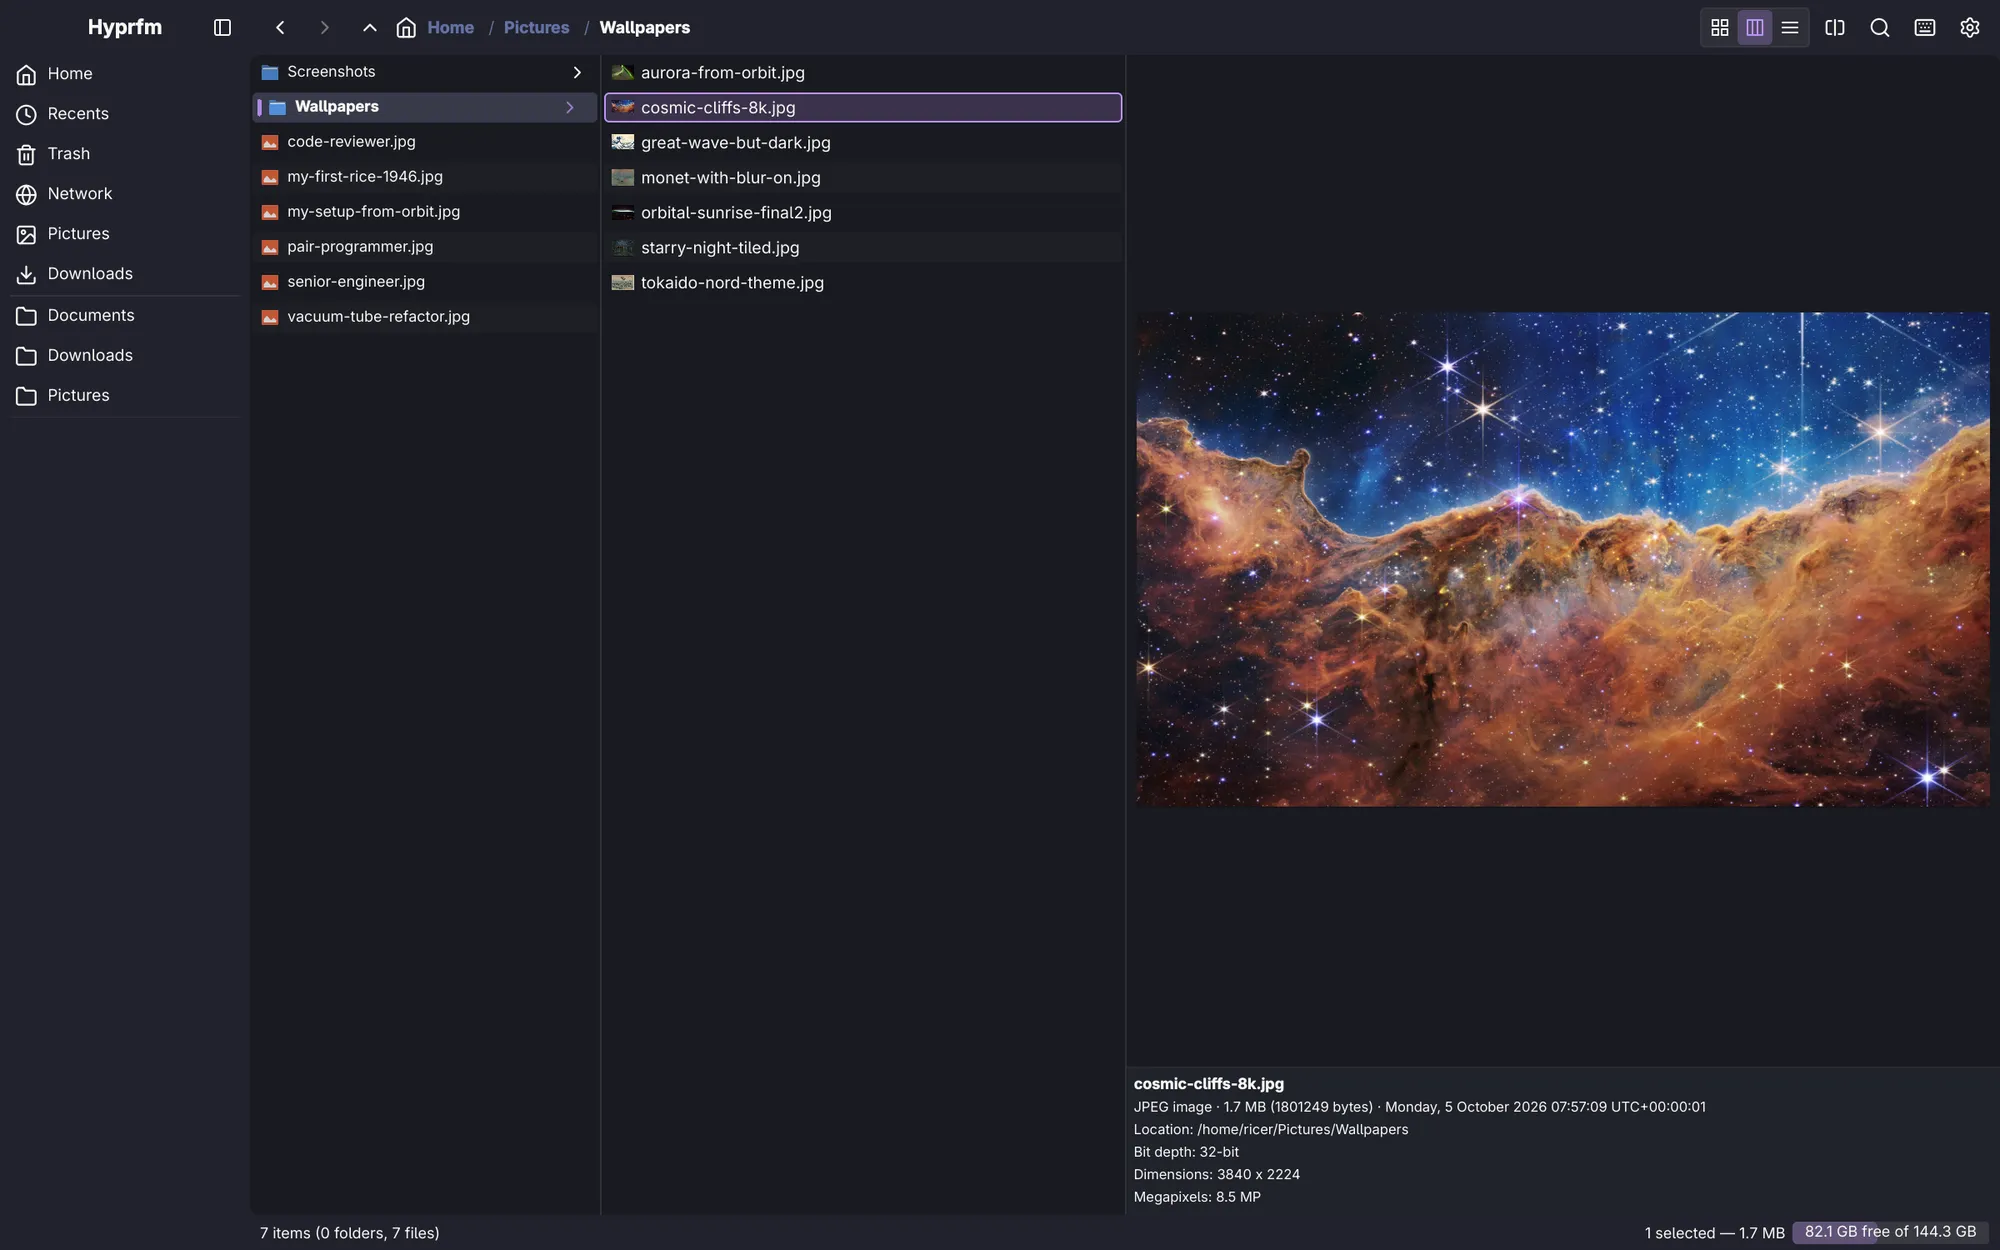Select vacuum-tube-refactor.jpg file
2000x1250 pixels.
425,317
